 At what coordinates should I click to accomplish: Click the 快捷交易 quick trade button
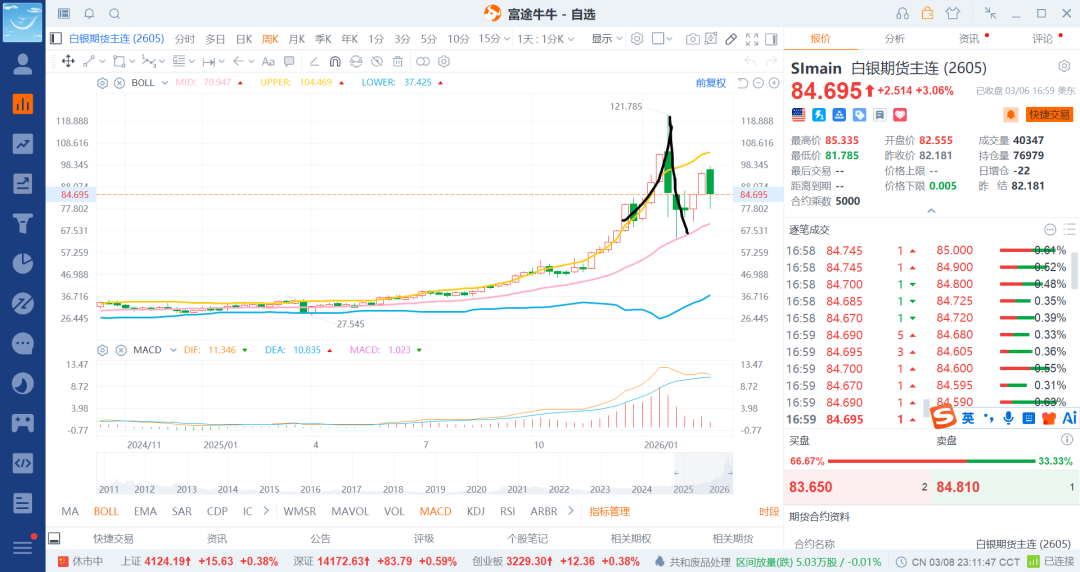click(1049, 114)
